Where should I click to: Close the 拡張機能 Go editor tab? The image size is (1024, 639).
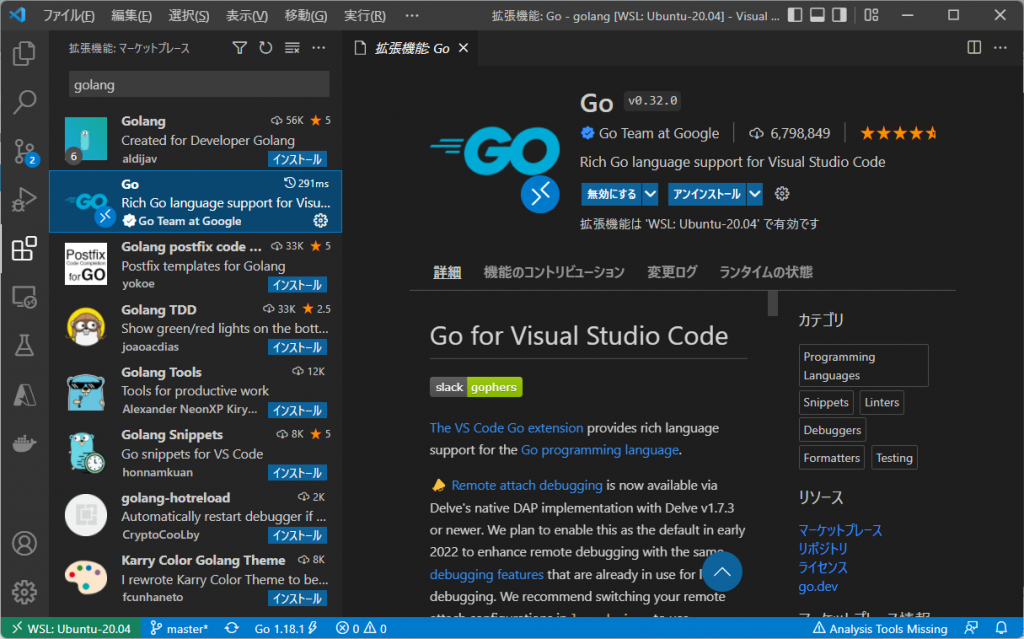click(x=464, y=48)
